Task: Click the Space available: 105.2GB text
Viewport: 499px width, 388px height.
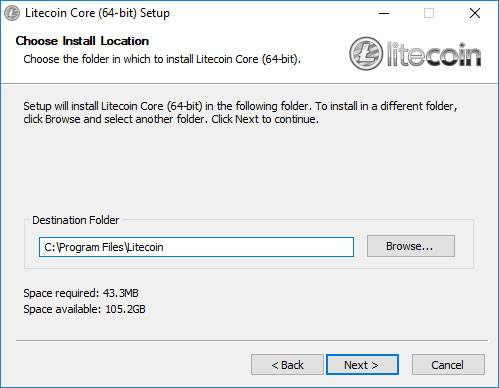Action: (x=84, y=309)
